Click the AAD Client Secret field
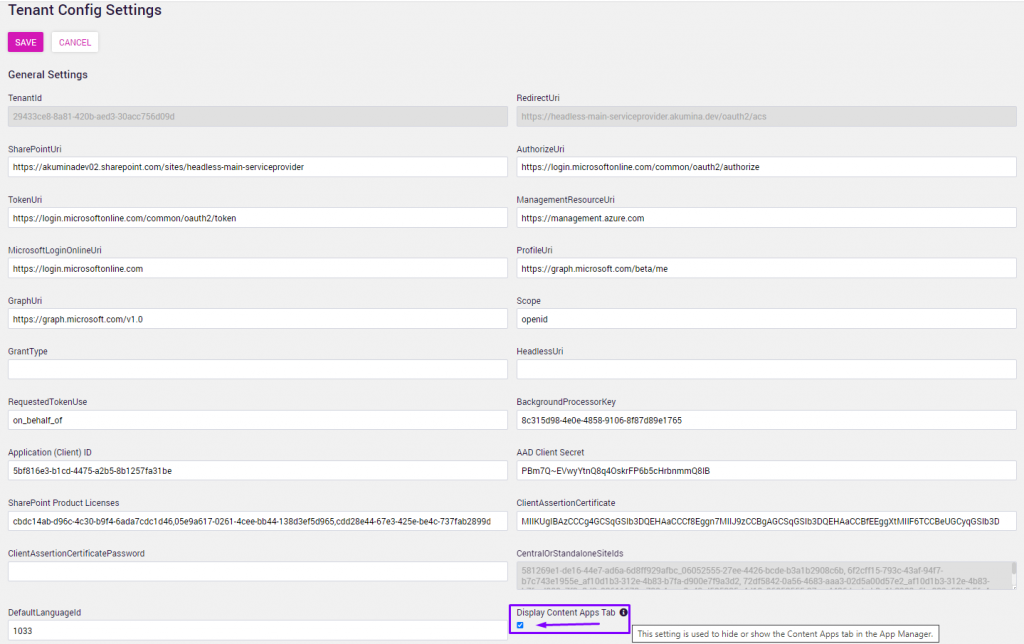The image size is (1024, 644). click(x=765, y=470)
